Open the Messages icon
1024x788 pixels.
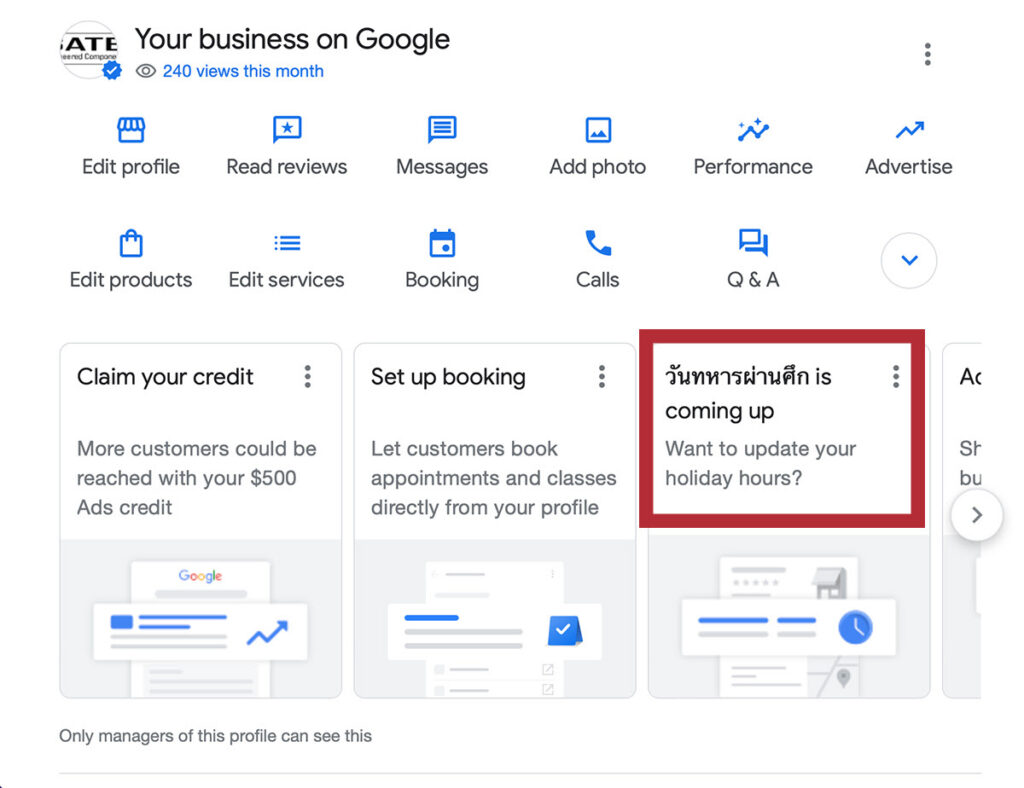pos(442,130)
